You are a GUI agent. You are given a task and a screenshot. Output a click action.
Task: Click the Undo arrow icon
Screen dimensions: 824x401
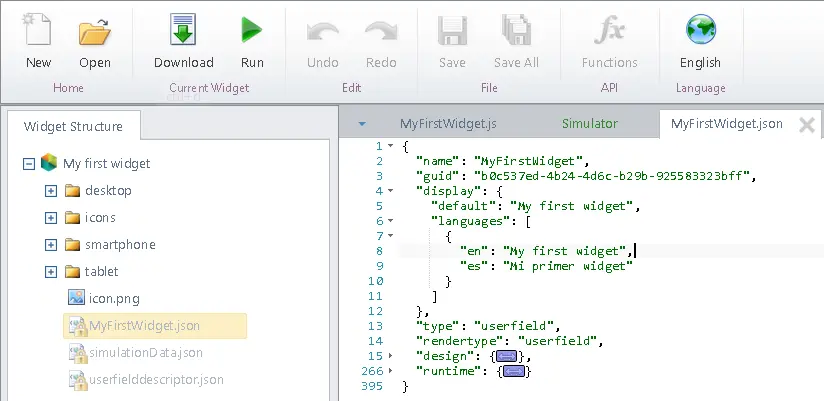coord(322,32)
